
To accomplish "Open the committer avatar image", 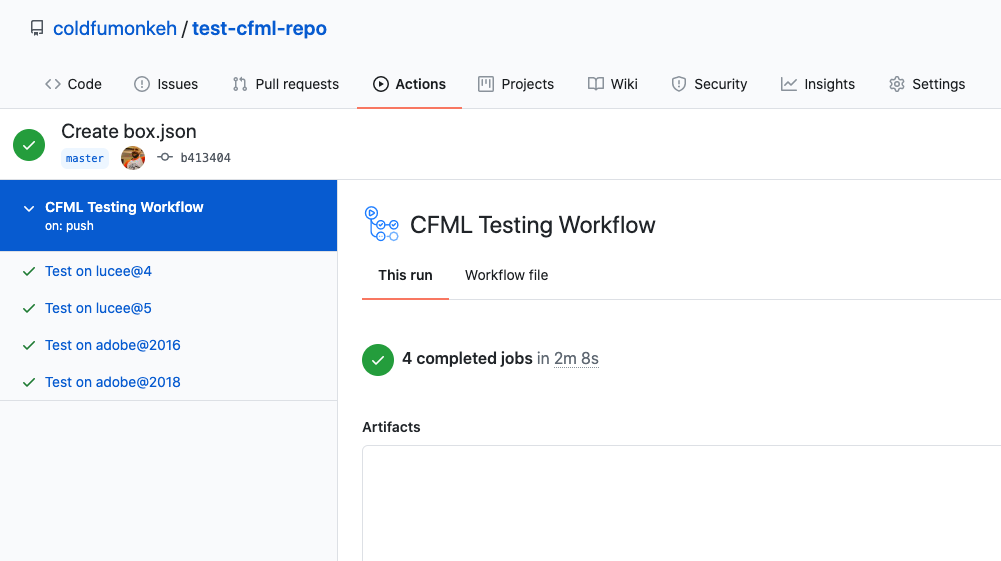I will [x=133, y=158].
